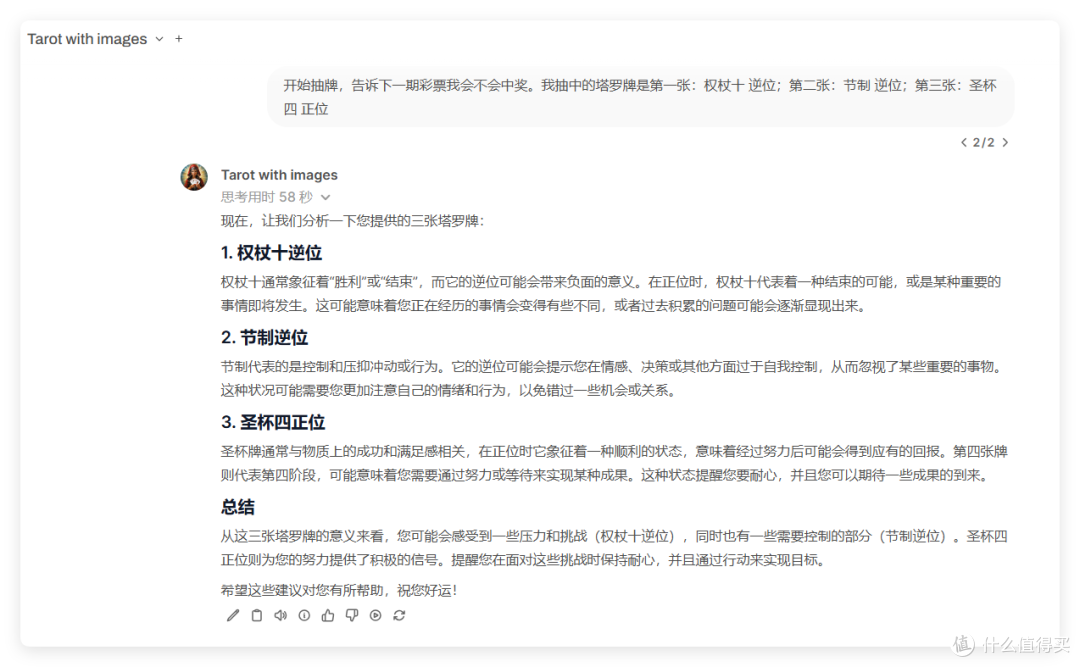Go to the next response version
This screenshot has height=667, width=1080.
pyautogui.click(x=1005, y=143)
